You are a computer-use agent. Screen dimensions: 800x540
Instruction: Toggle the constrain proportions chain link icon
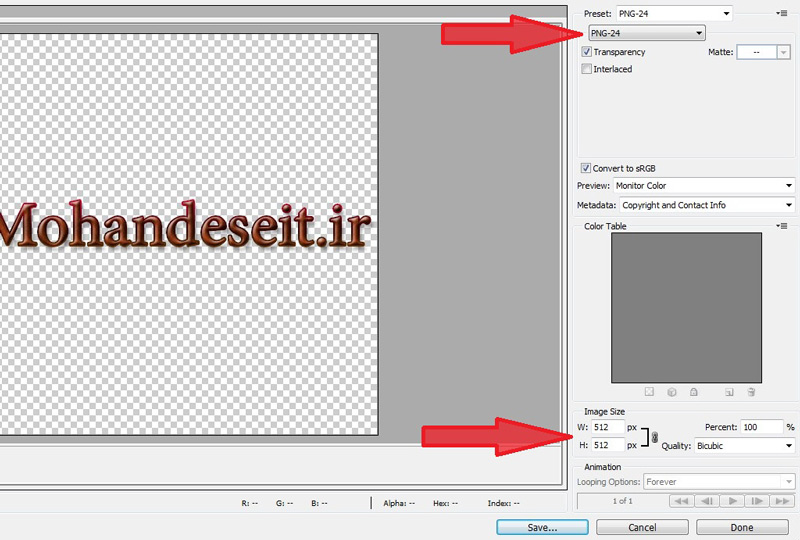655,437
